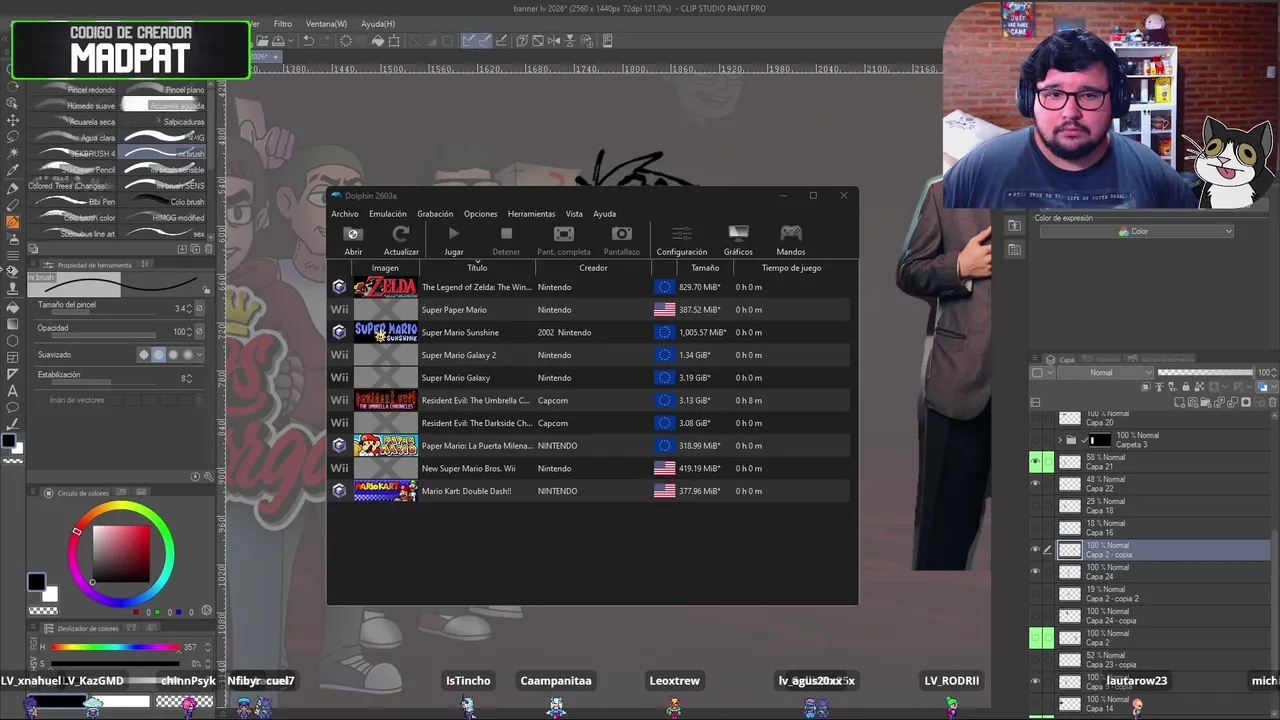1280x720 pixels.
Task: Select the Text tool
Action: [x=13, y=391]
